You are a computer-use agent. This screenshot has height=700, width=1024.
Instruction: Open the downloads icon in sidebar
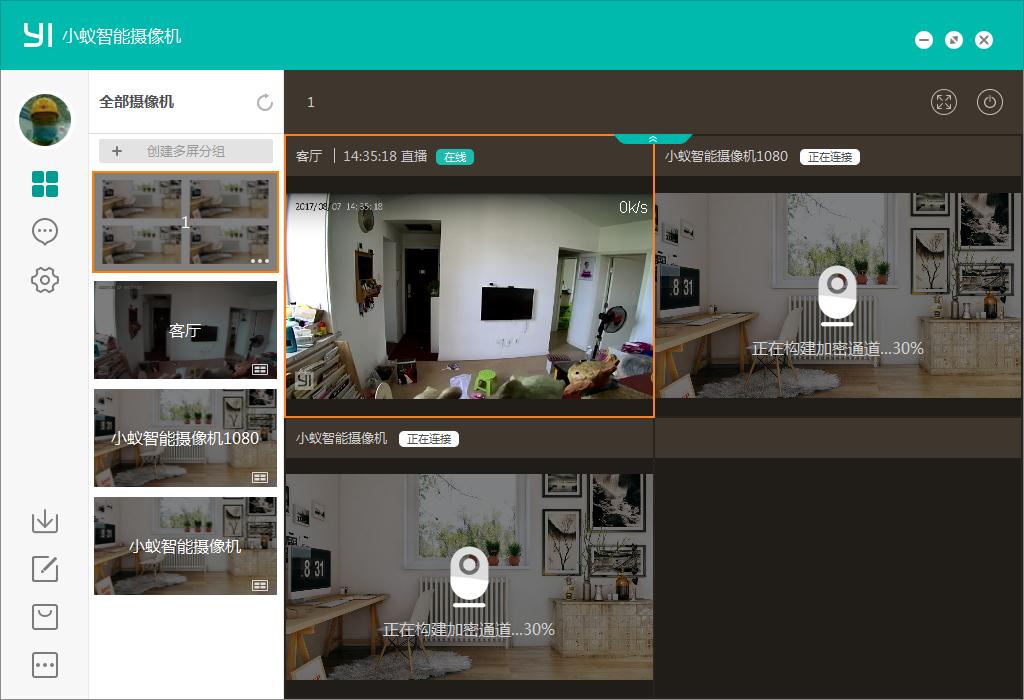tap(45, 521)
